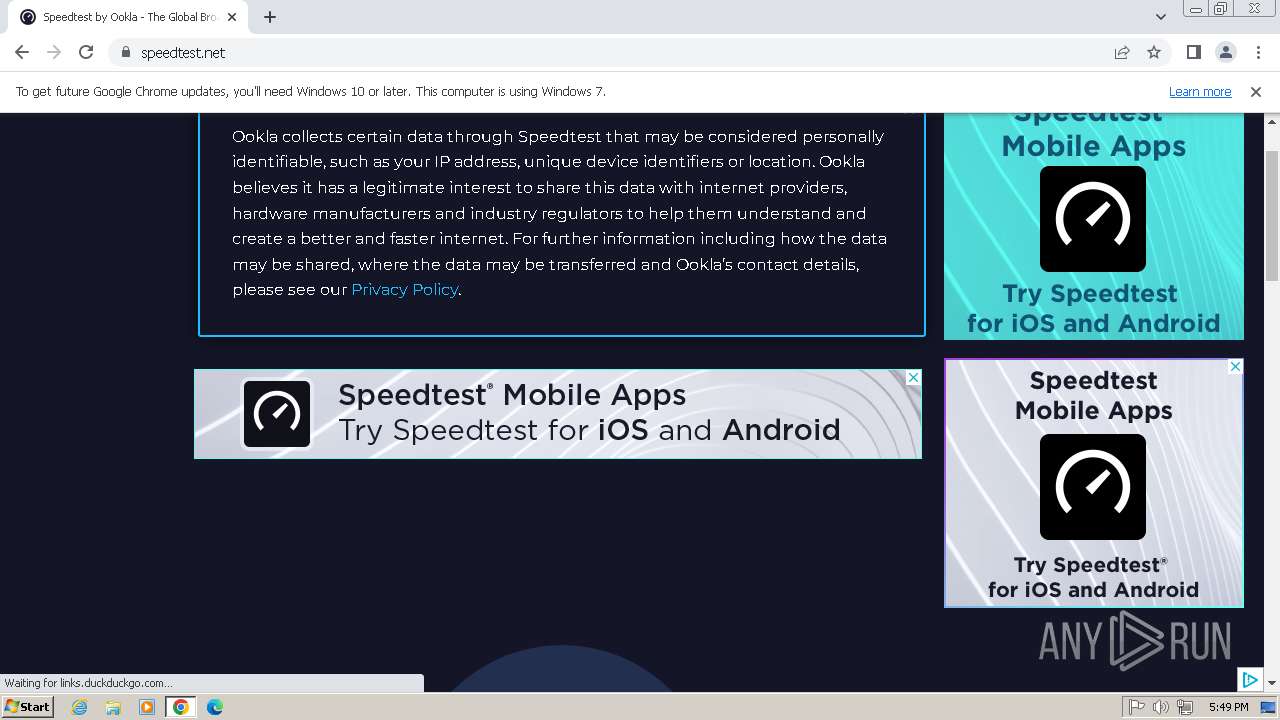
Task: Switch to Chrome in the taskbar
Action: (x=181, y=707)
